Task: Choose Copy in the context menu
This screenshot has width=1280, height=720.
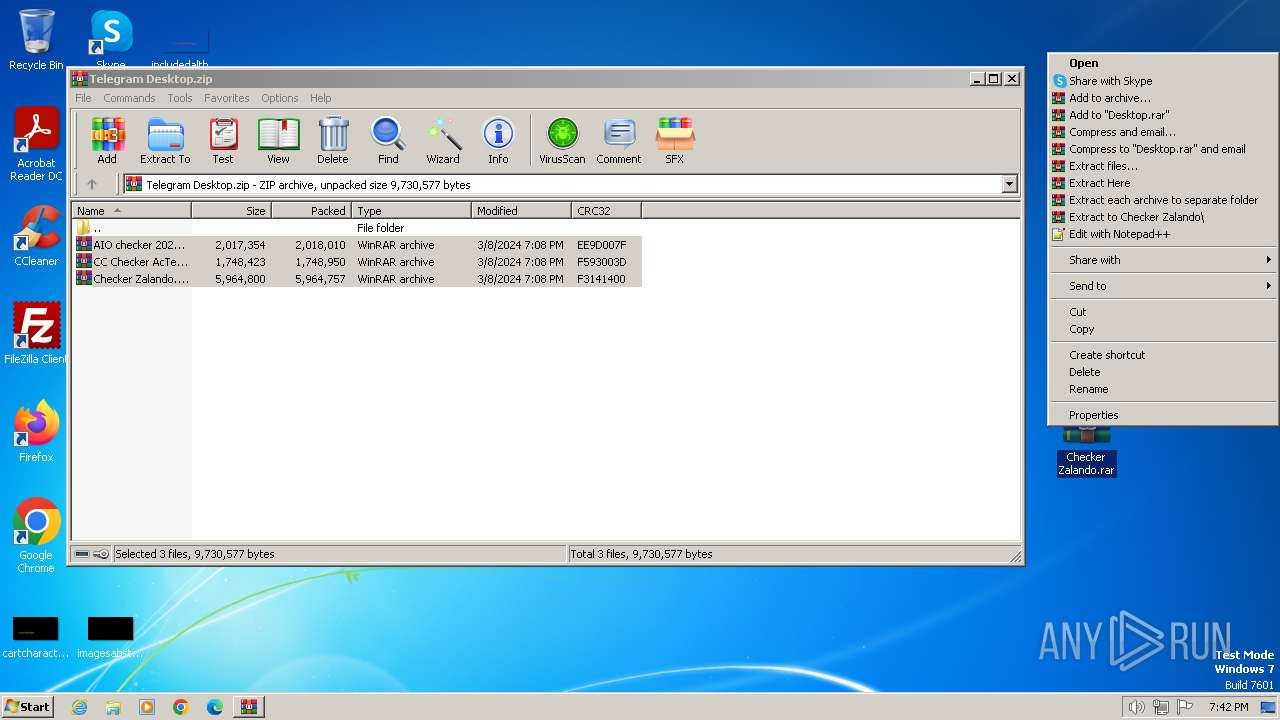Action: click(1162, 329)
